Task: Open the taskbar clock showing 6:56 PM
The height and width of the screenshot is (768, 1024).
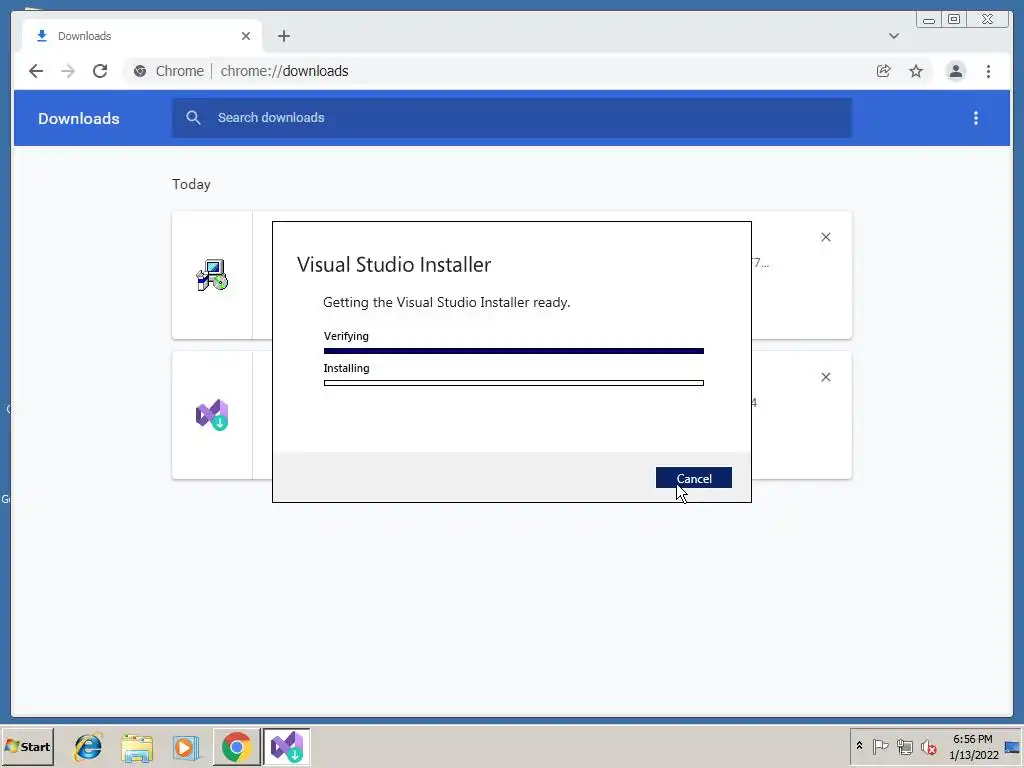Action: click(973, 746)
